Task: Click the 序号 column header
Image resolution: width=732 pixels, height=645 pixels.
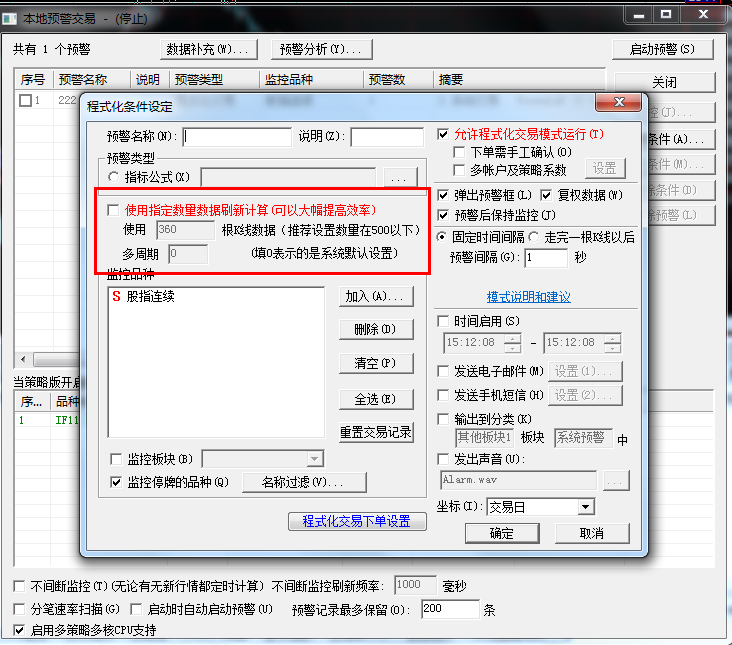Action: (34, 80)
